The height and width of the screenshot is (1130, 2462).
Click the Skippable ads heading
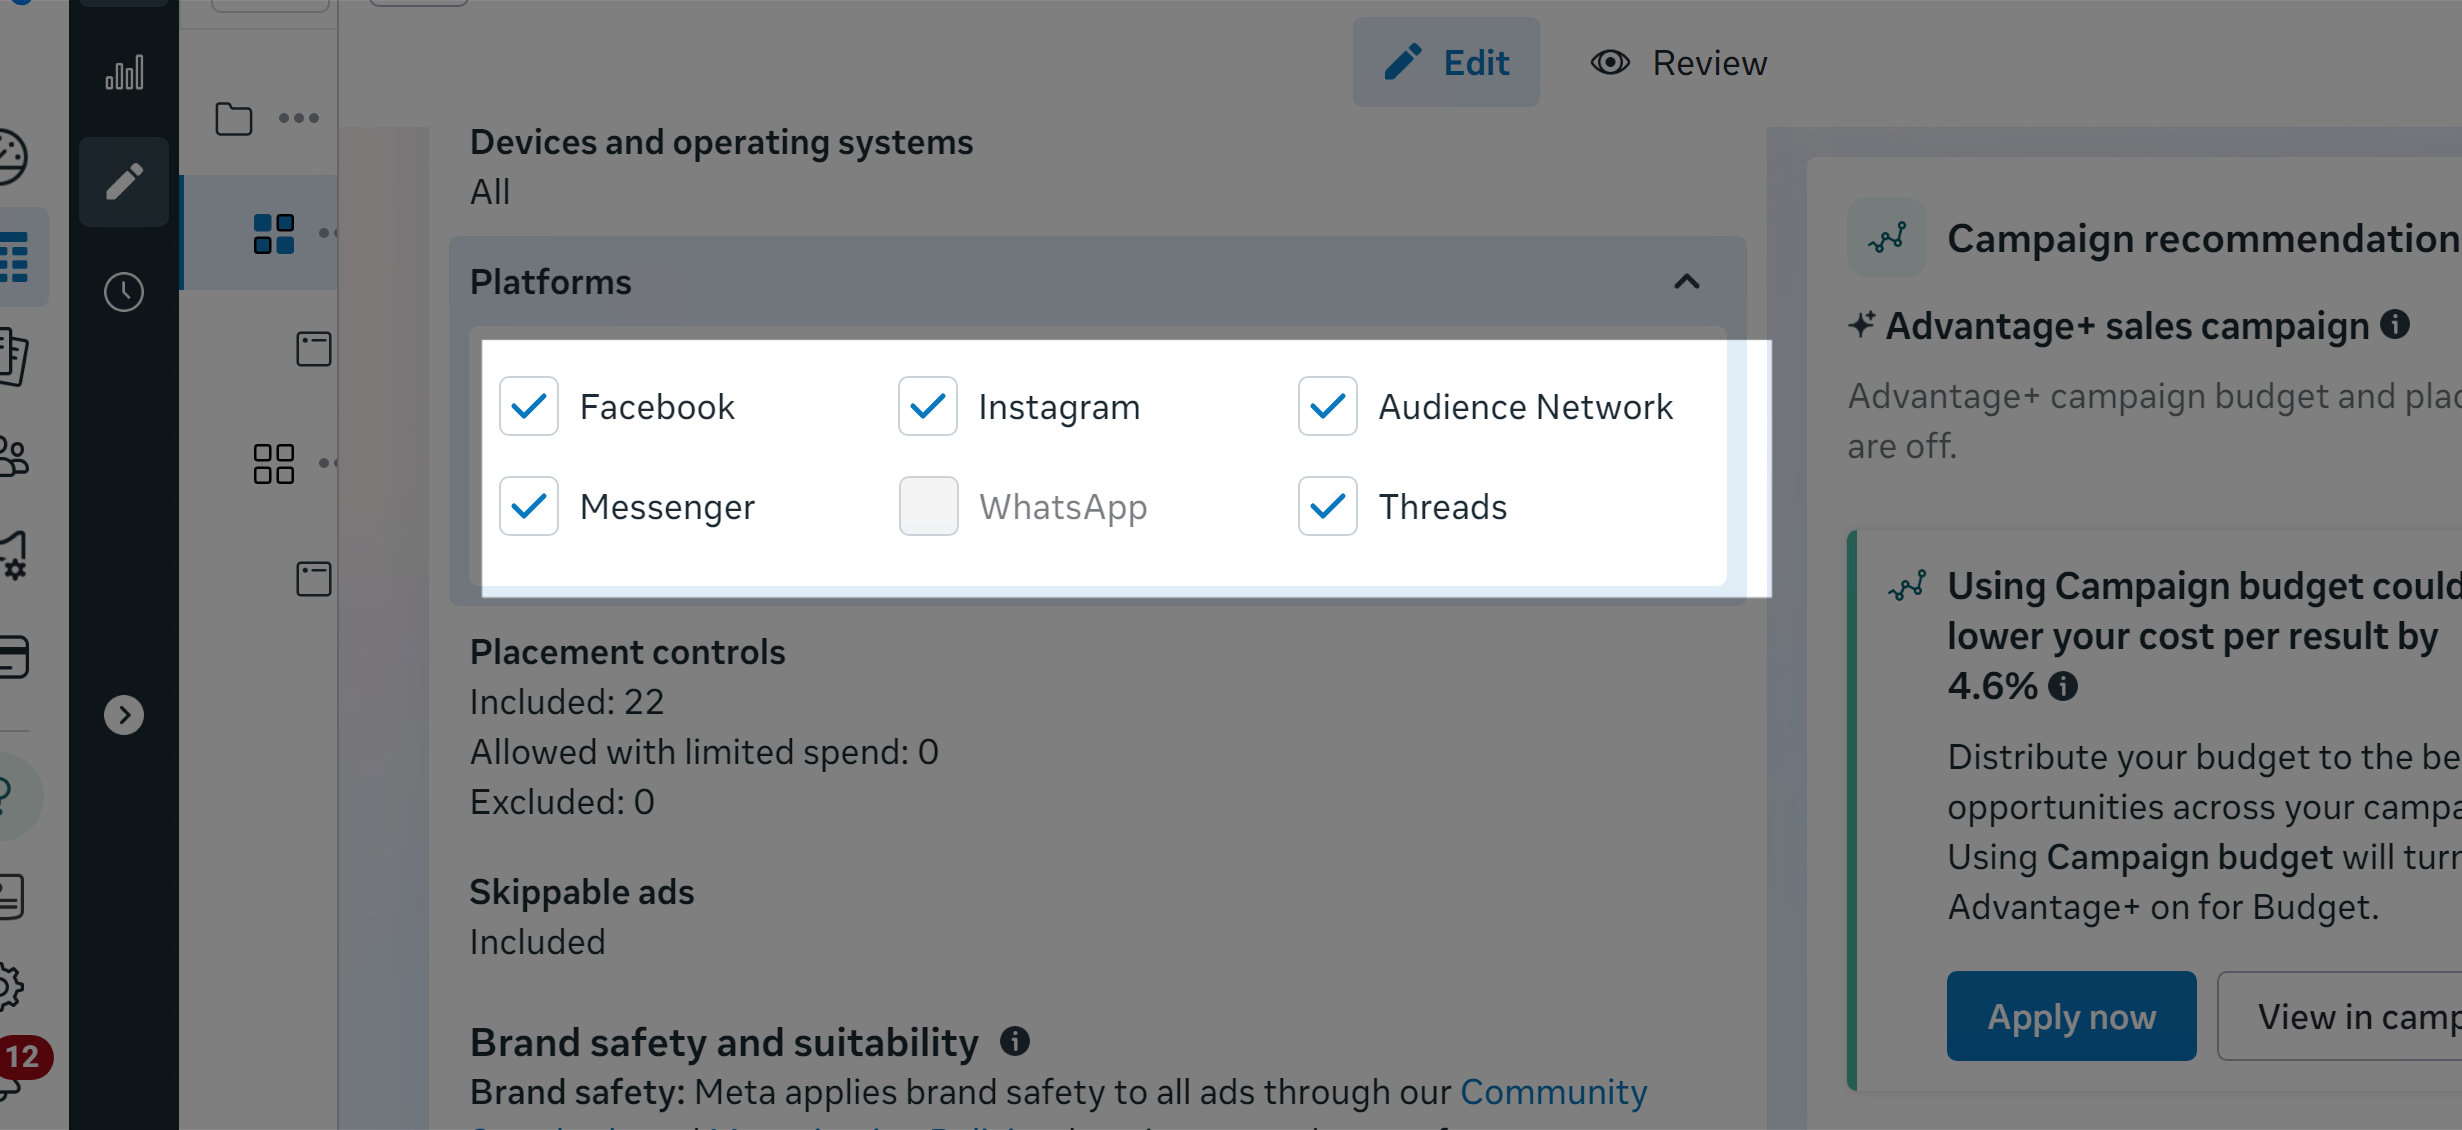point(582,892)
